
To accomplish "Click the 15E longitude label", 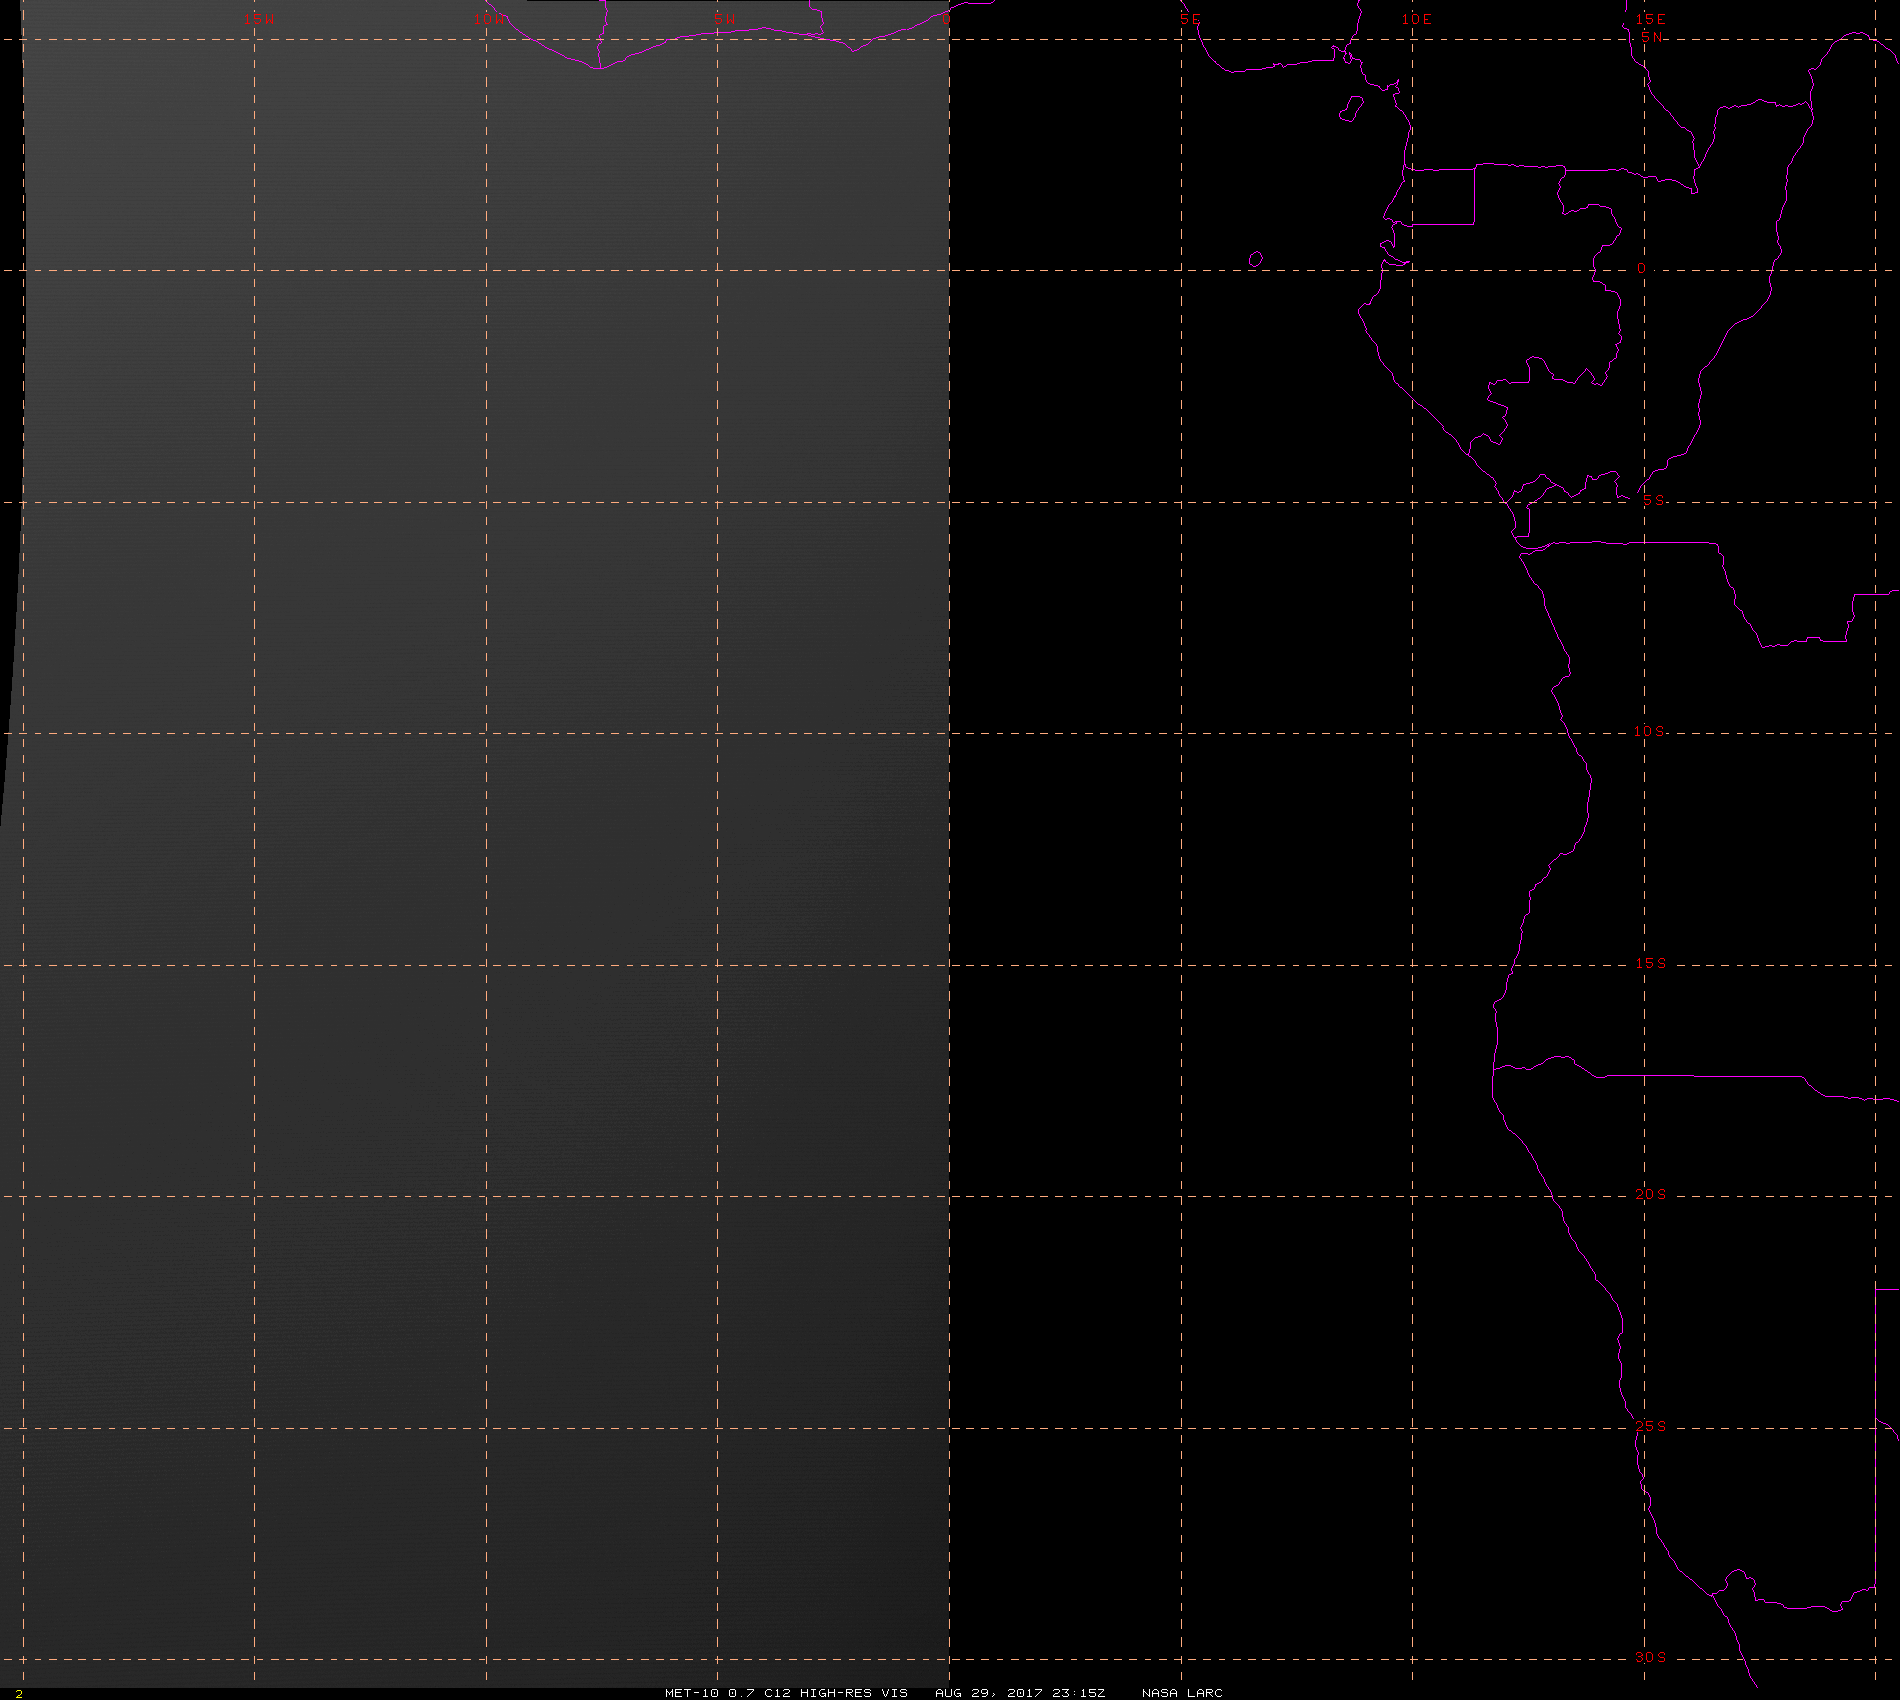I will tap(1651, 19).
